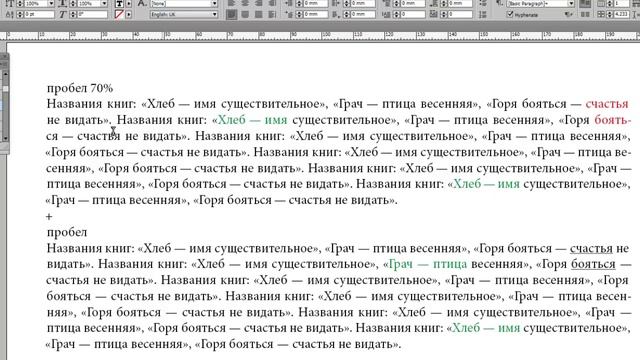This screenshot has width=640, height=360.
Task: Click the clear overrides icon right of Hyphenate
Action: 569,15
